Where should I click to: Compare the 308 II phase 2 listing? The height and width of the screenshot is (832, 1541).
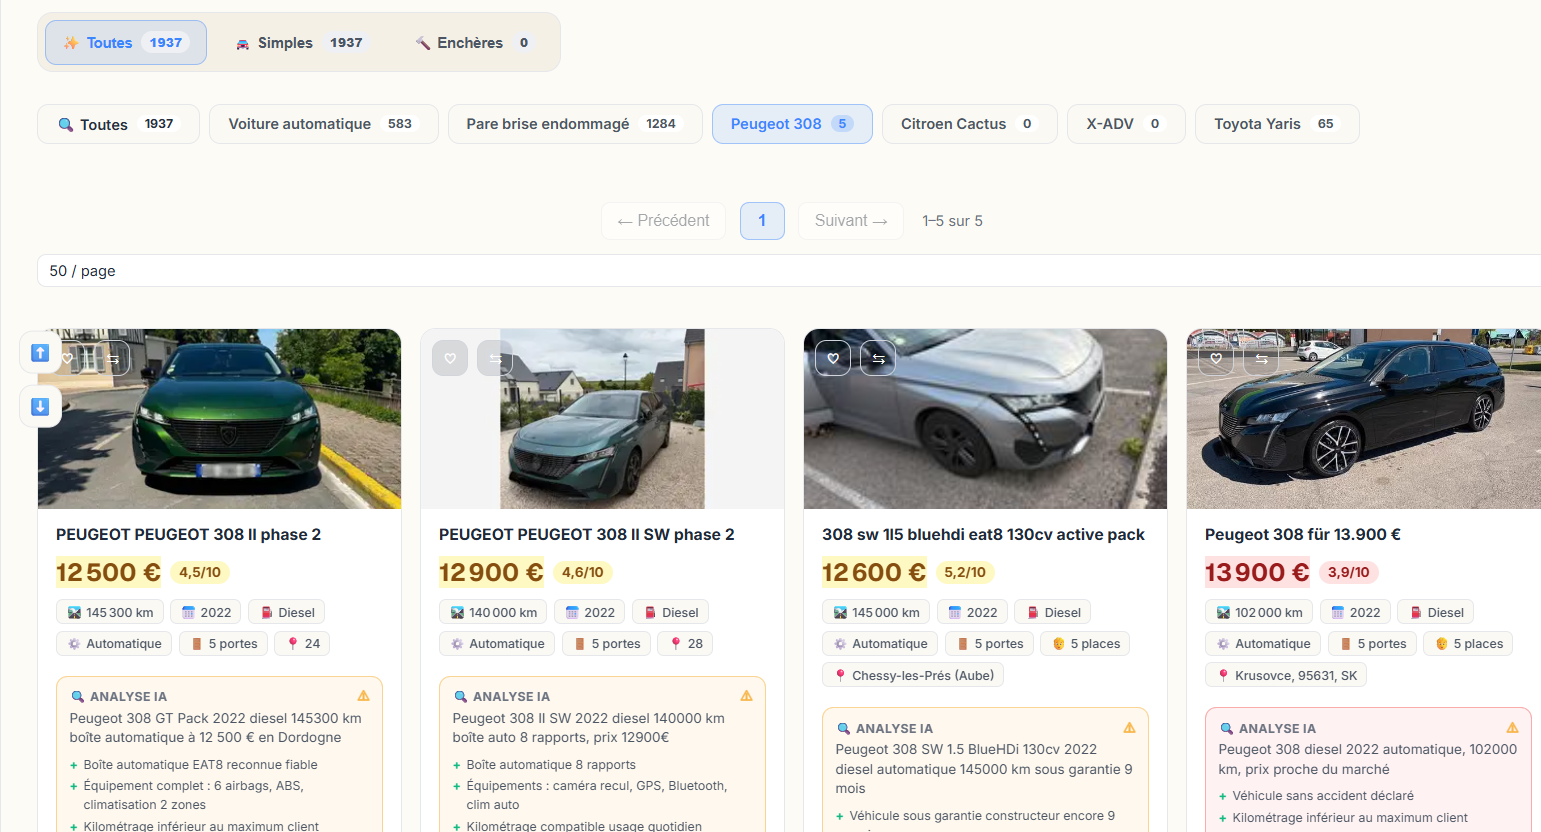[x=112, y=358]
